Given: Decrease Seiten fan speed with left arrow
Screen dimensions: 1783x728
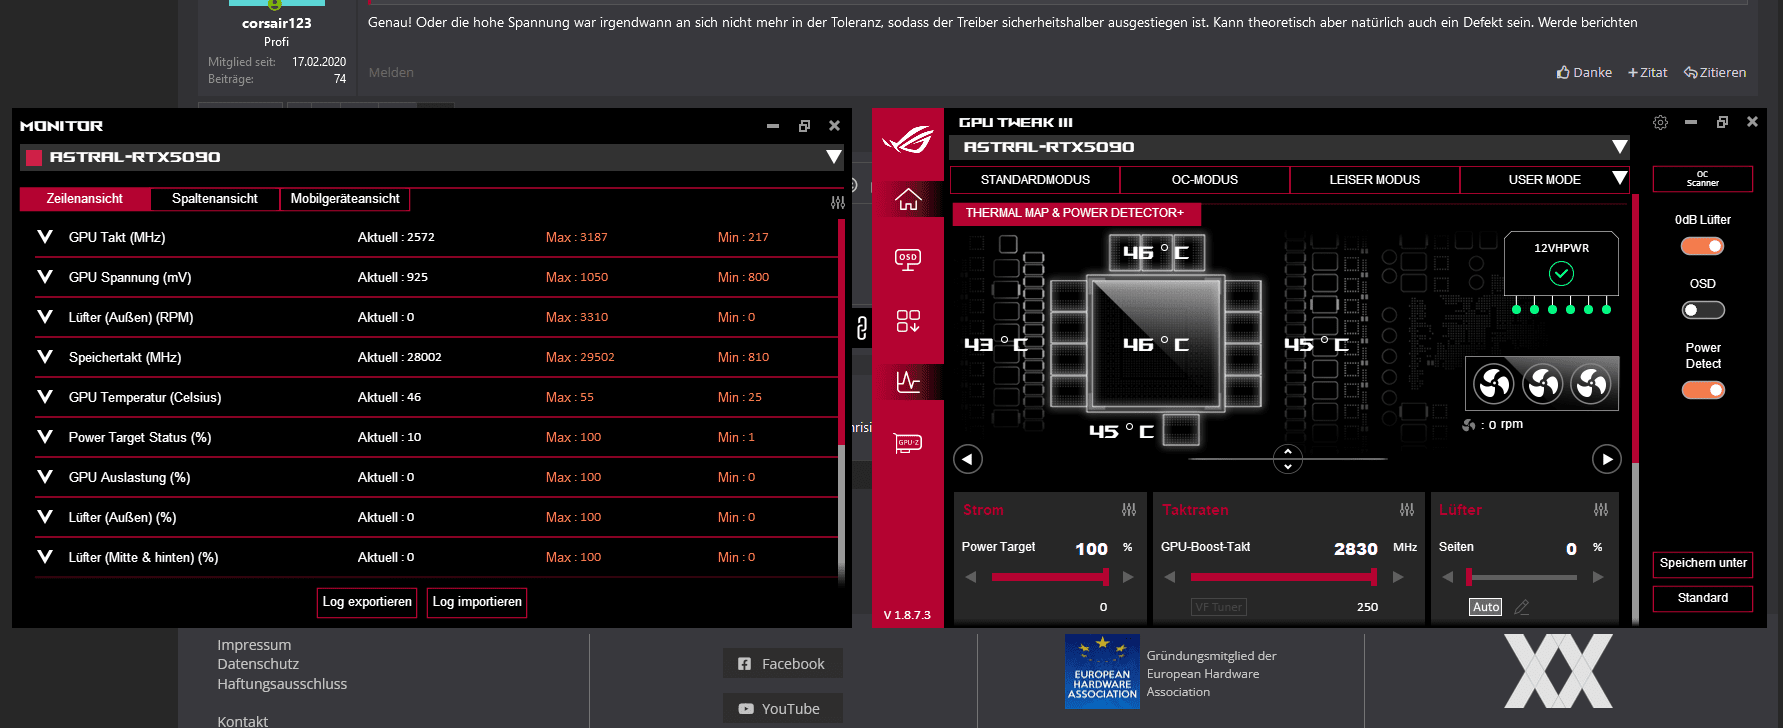Looking at the screenshot, I should (1448, 577).
